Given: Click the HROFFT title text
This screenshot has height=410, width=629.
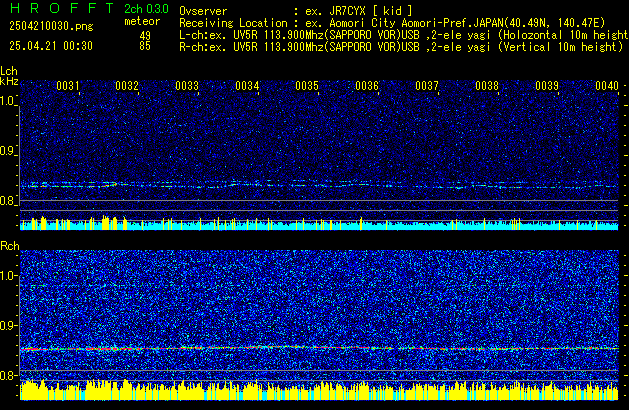Looking at the screenshot, I should coord(61,8).
